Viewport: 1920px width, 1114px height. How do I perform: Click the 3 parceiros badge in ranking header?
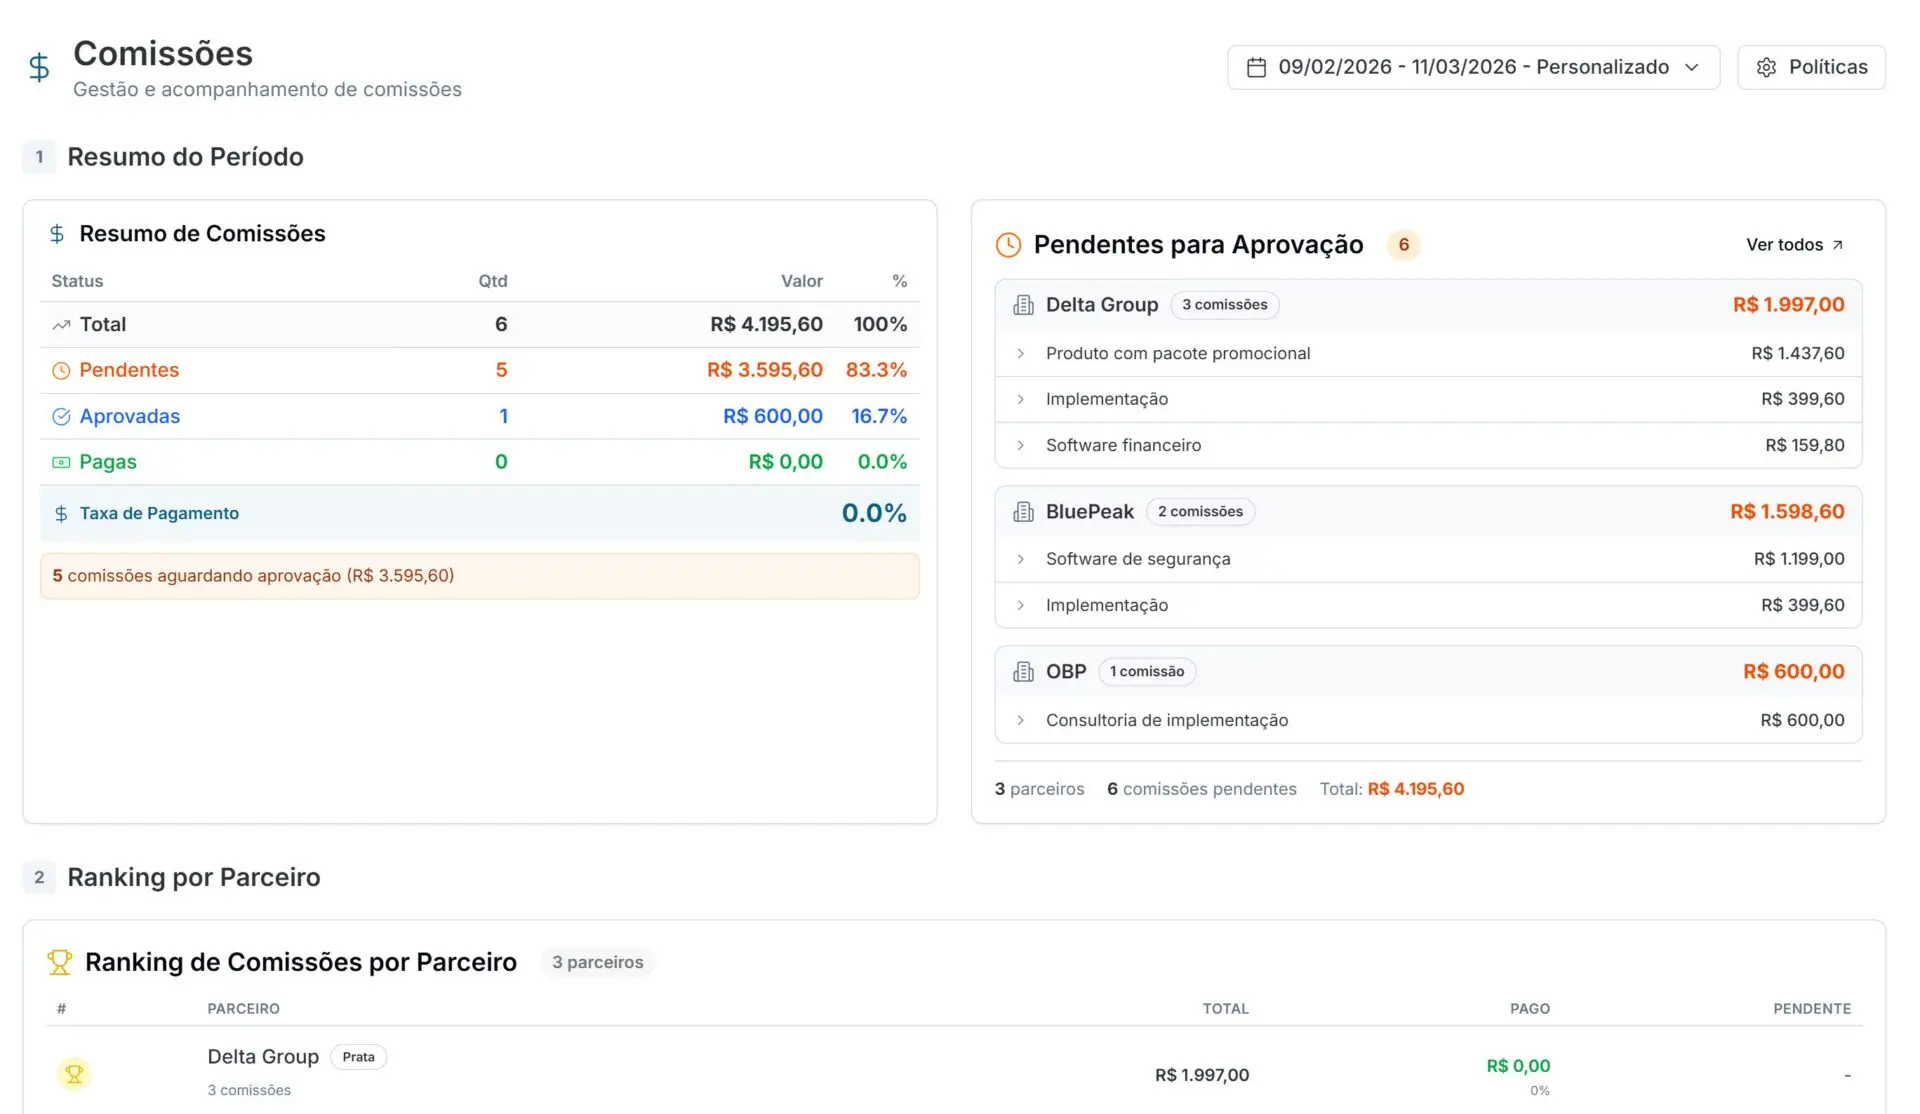click(x=598, y=962)
